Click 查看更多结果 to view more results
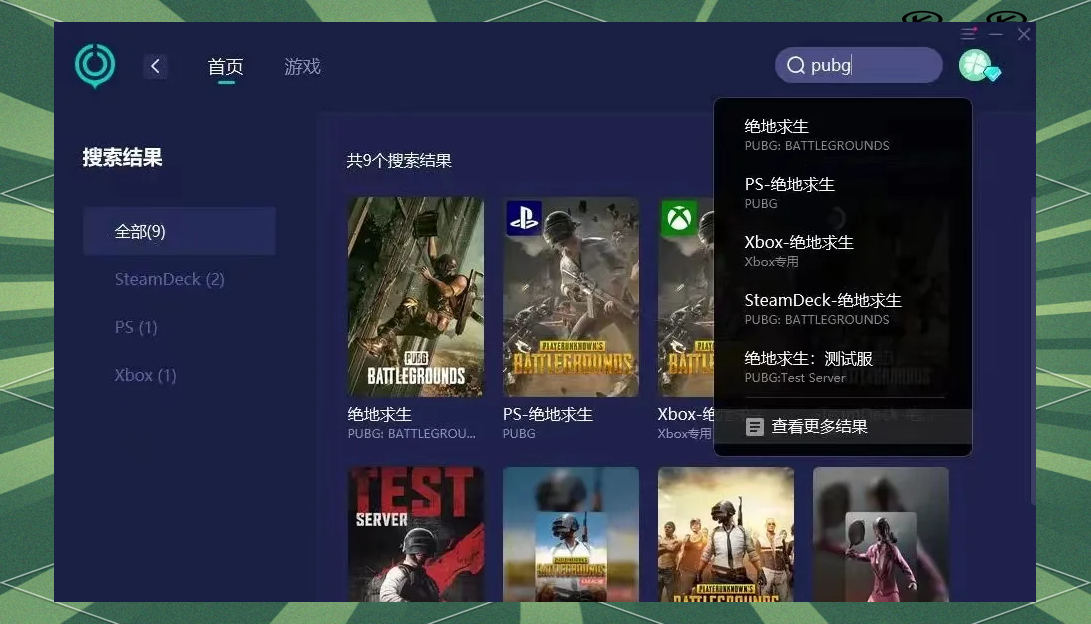This screenshot has width=1091, height=624. coord(843,426)
